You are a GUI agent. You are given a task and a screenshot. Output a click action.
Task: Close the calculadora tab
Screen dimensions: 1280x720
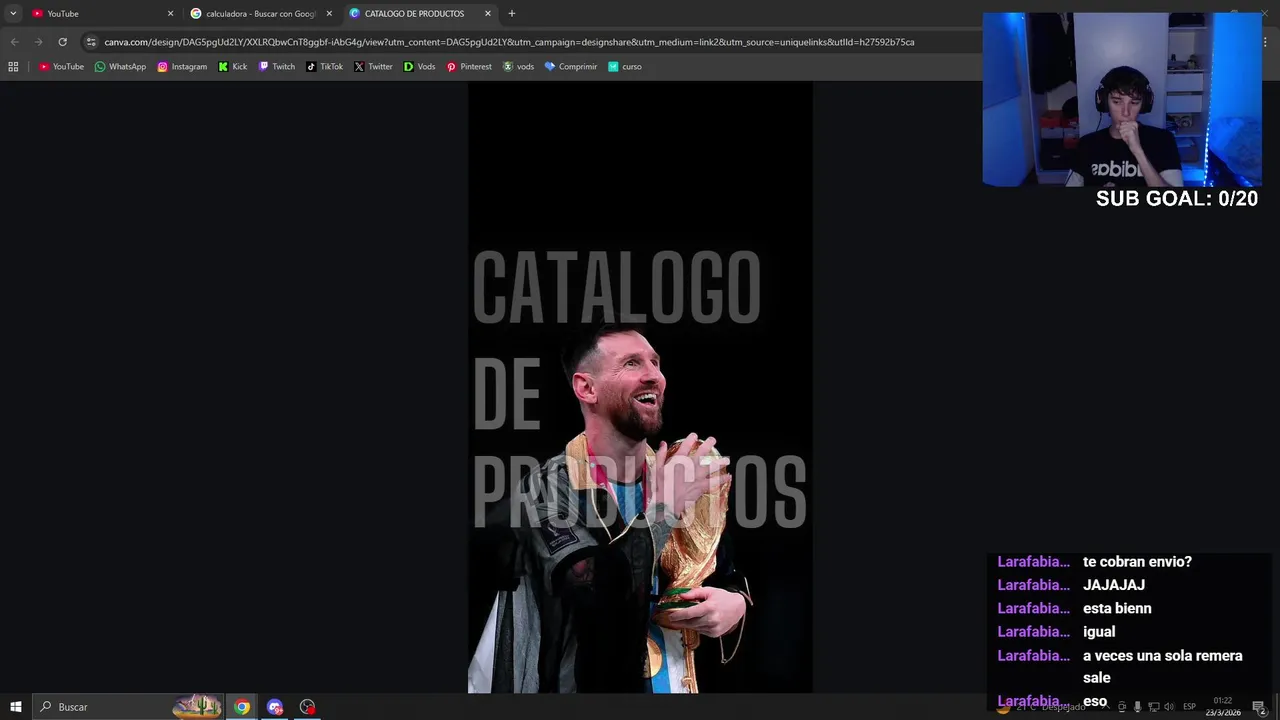pos(329,13)
